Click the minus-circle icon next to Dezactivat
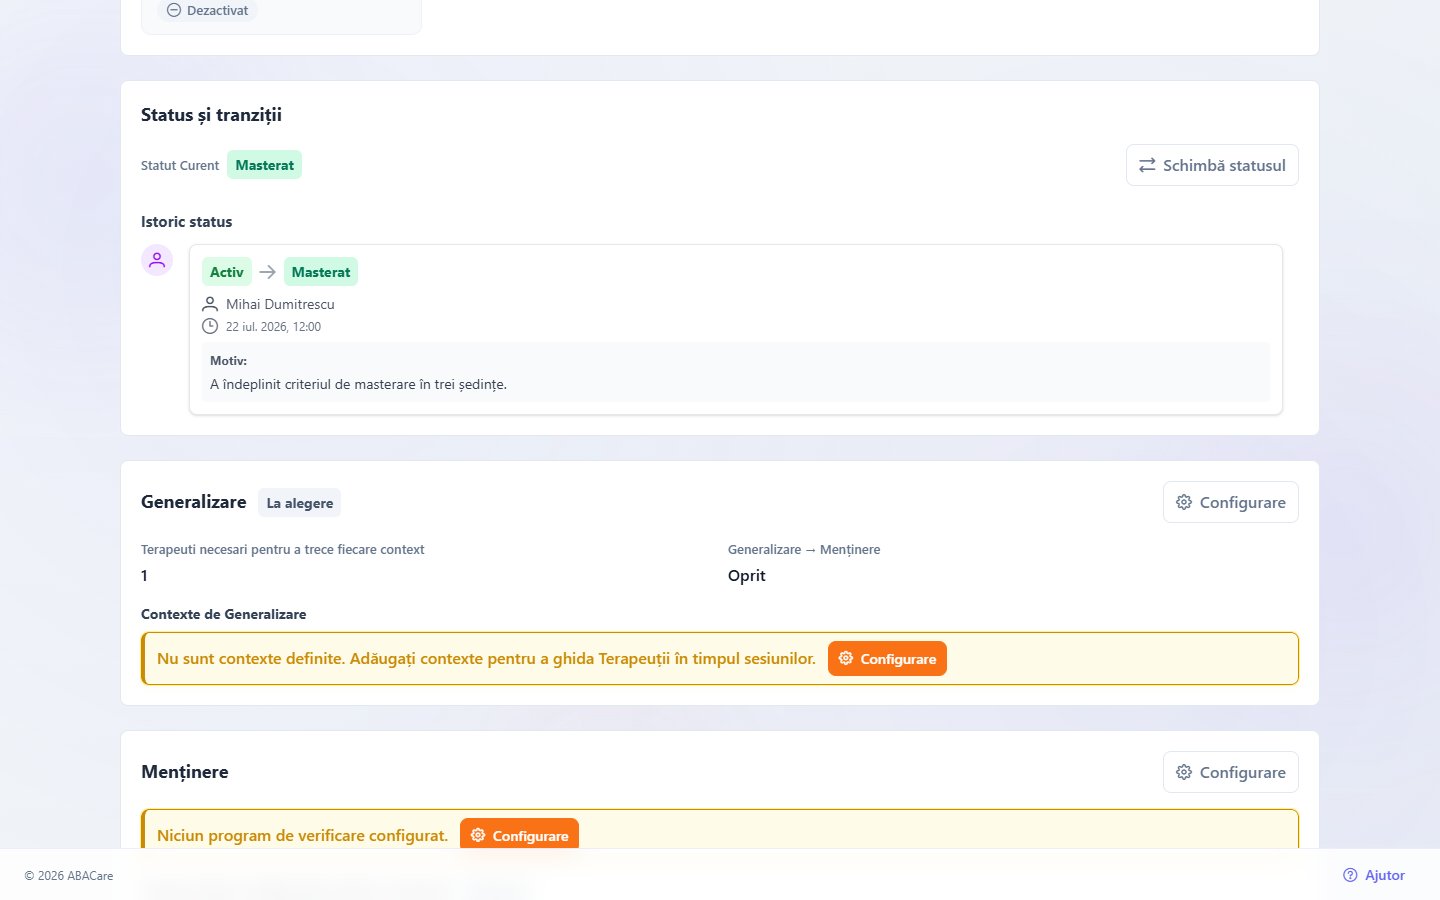Viewport: 1440px width, 900px height. pyautogui.click(x=174, y=10)
